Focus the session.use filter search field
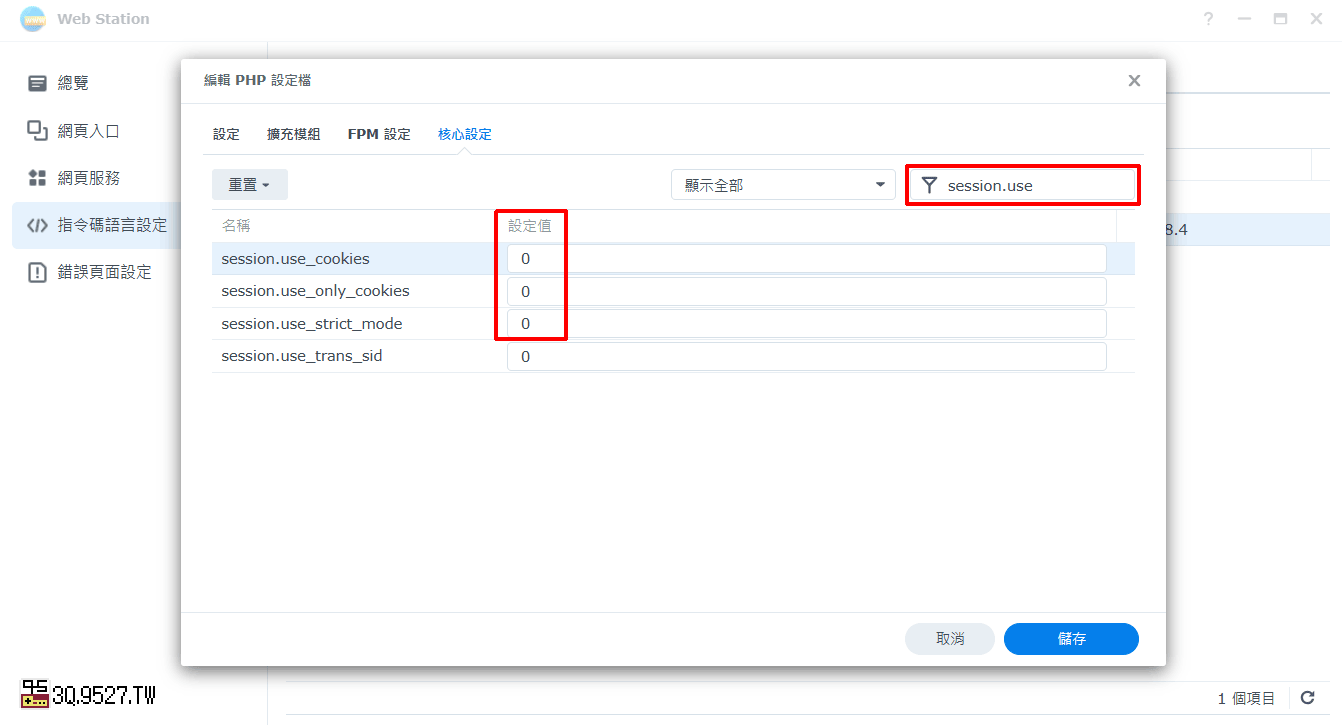 pos(1022,185)
